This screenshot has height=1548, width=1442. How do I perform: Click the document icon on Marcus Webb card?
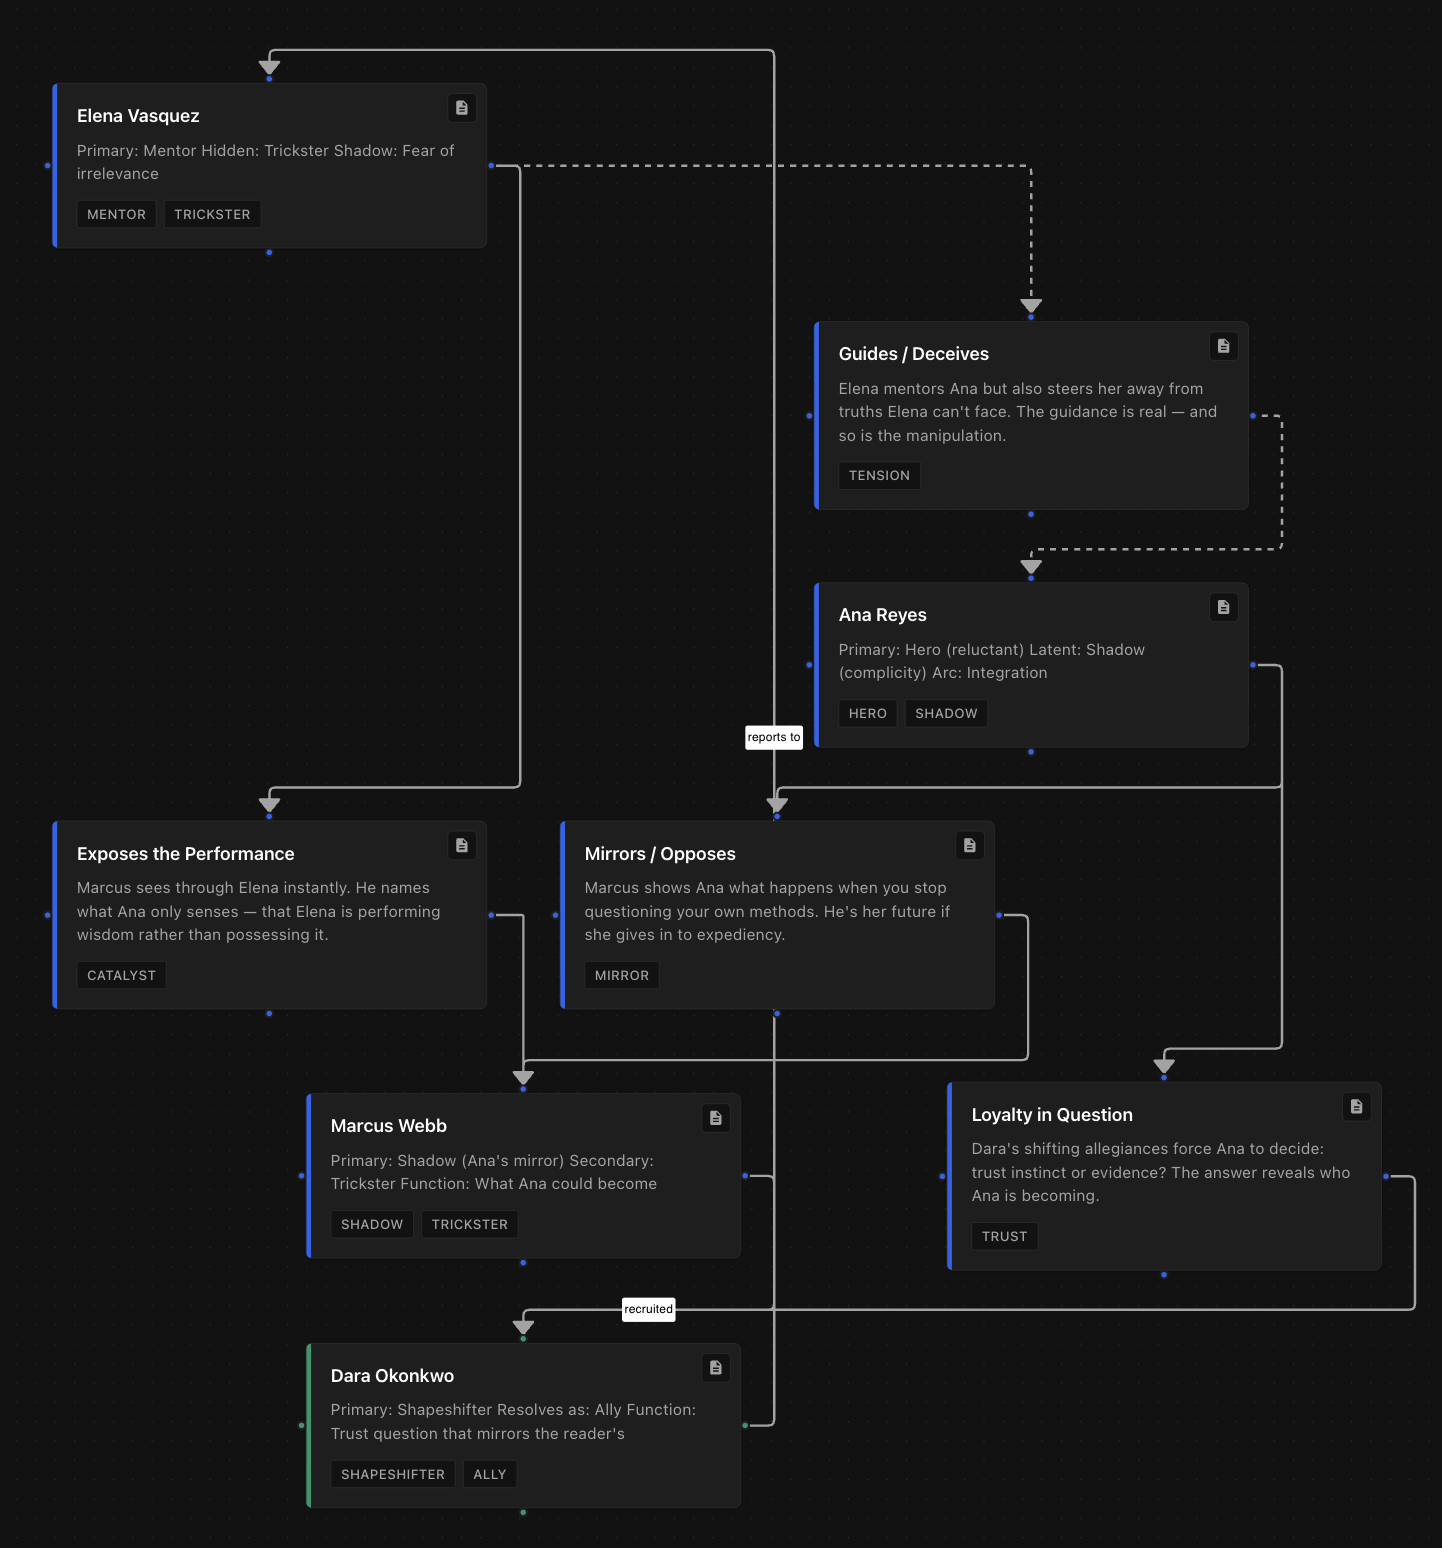(715, 1118)
